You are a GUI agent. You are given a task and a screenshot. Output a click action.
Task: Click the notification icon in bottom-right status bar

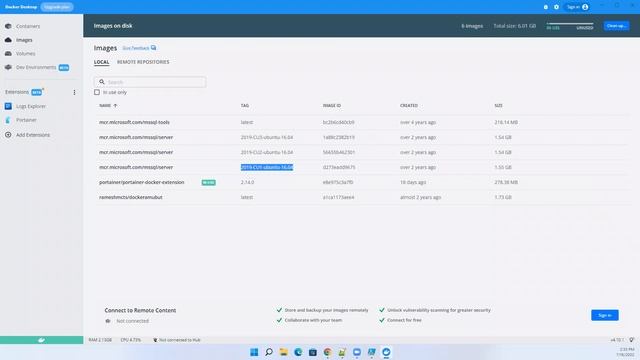pos(631,340)
